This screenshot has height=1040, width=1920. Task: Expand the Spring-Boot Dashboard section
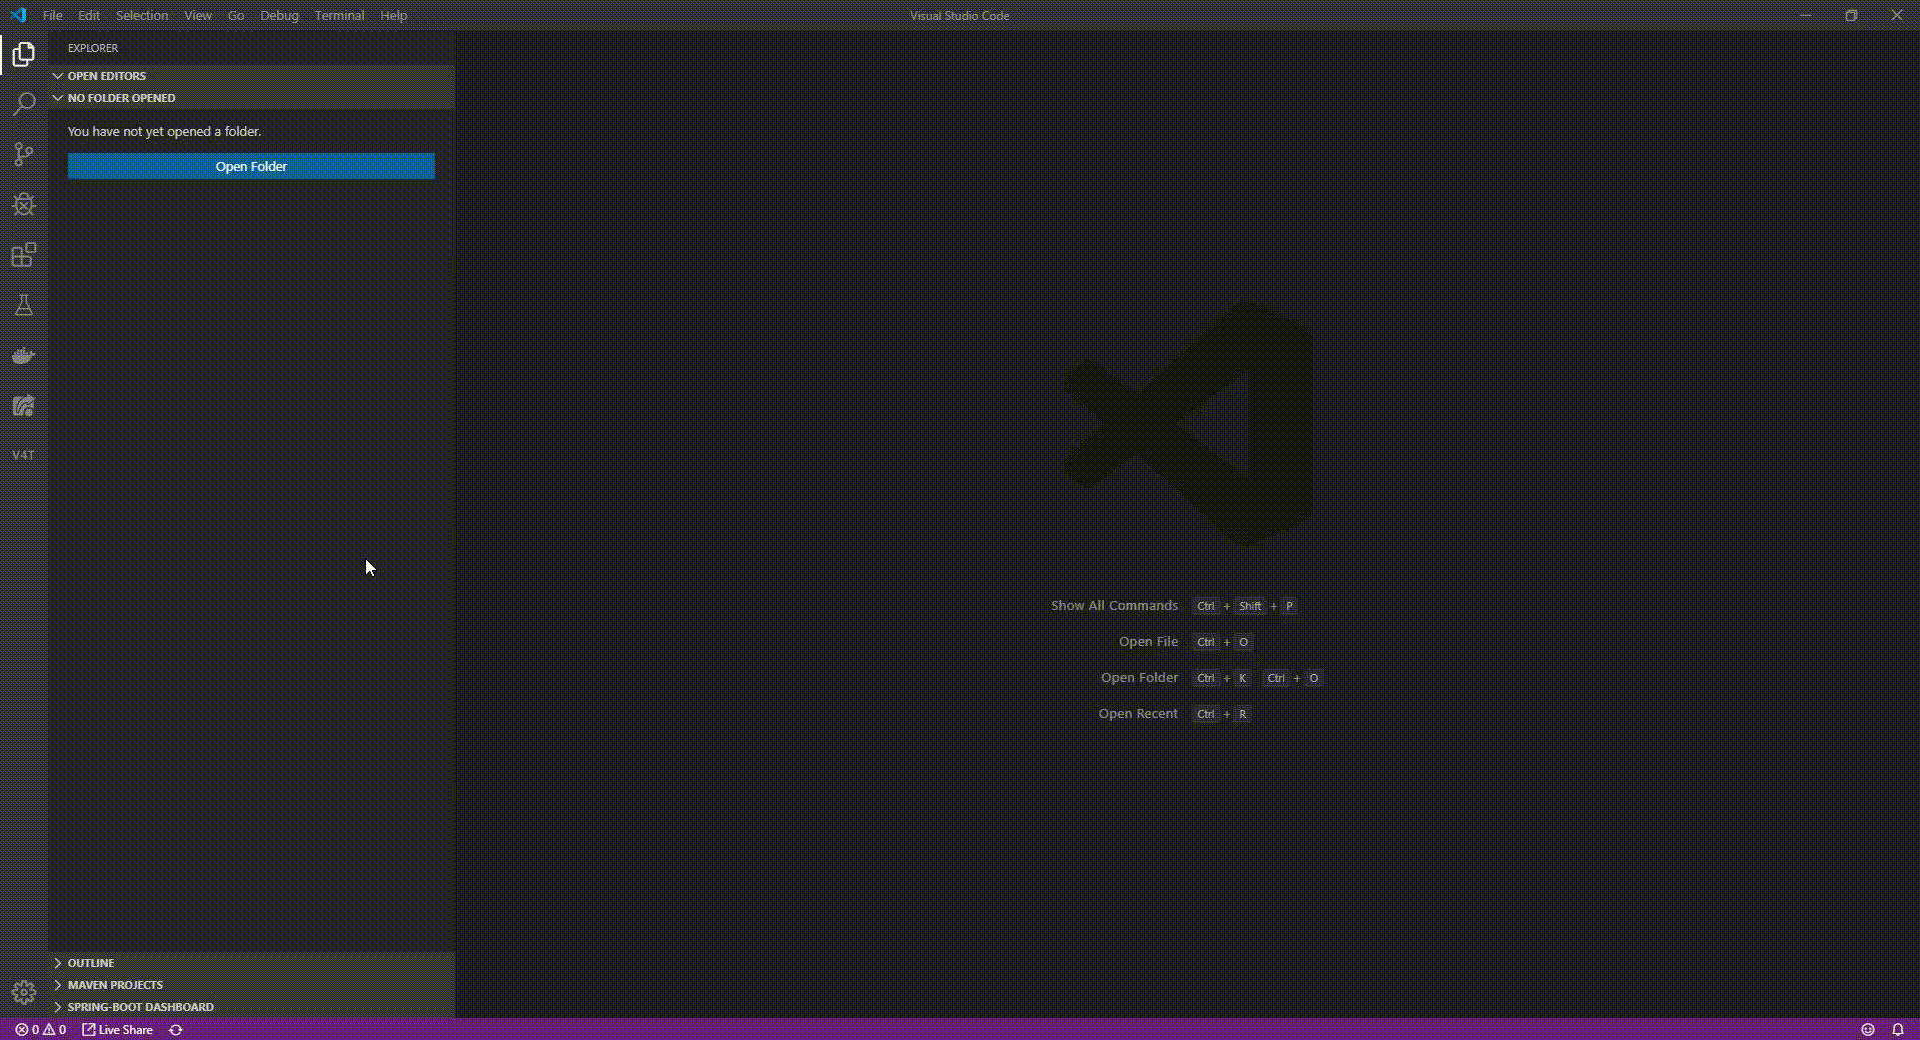251,1007
